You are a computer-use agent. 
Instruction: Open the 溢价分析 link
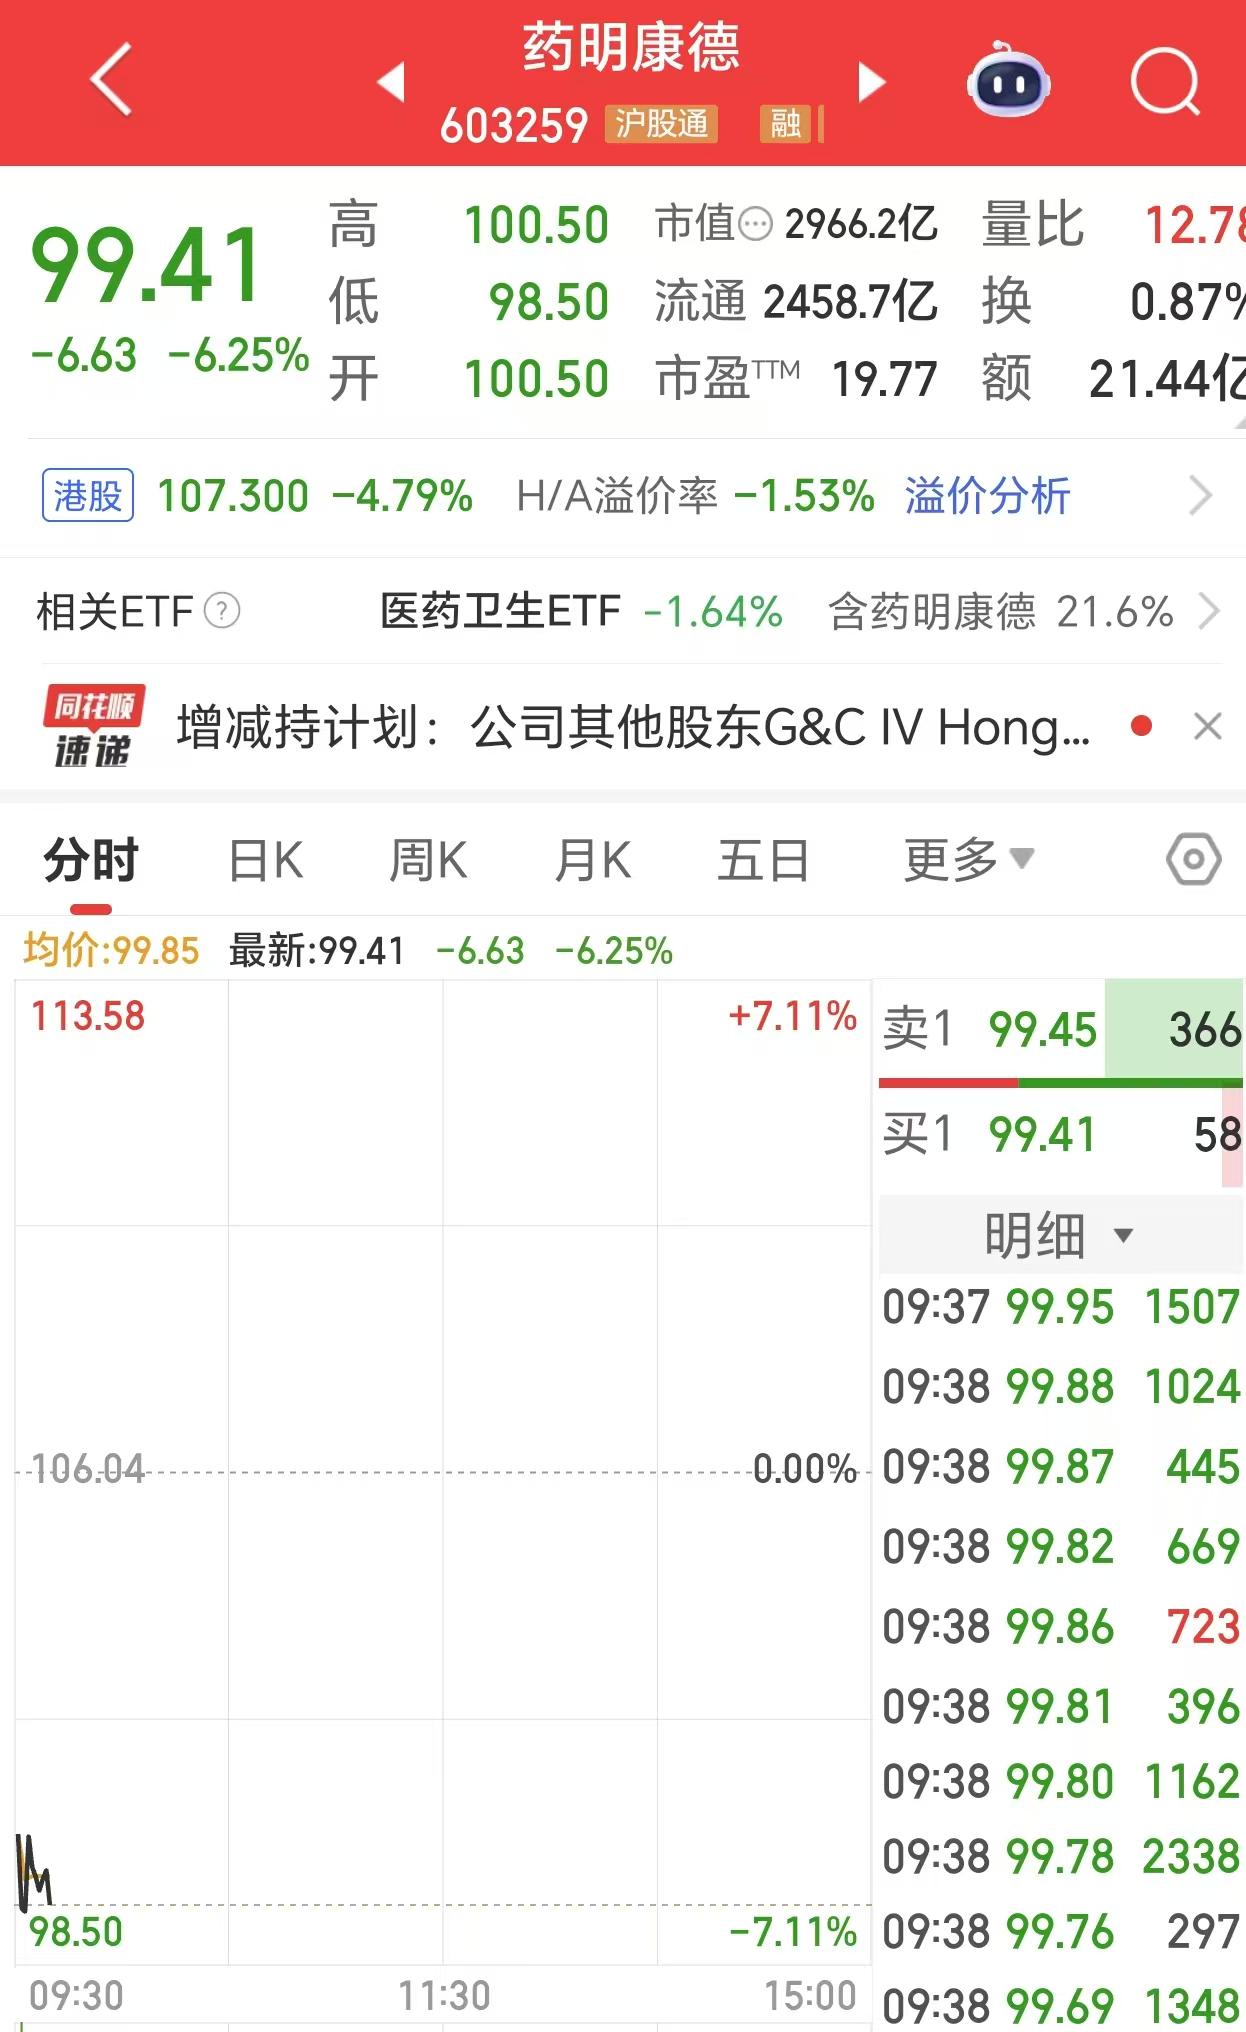987,496
